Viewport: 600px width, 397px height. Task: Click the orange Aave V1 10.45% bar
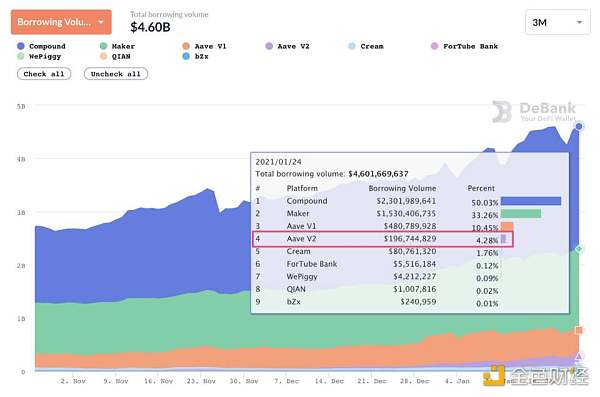(507, 226)
